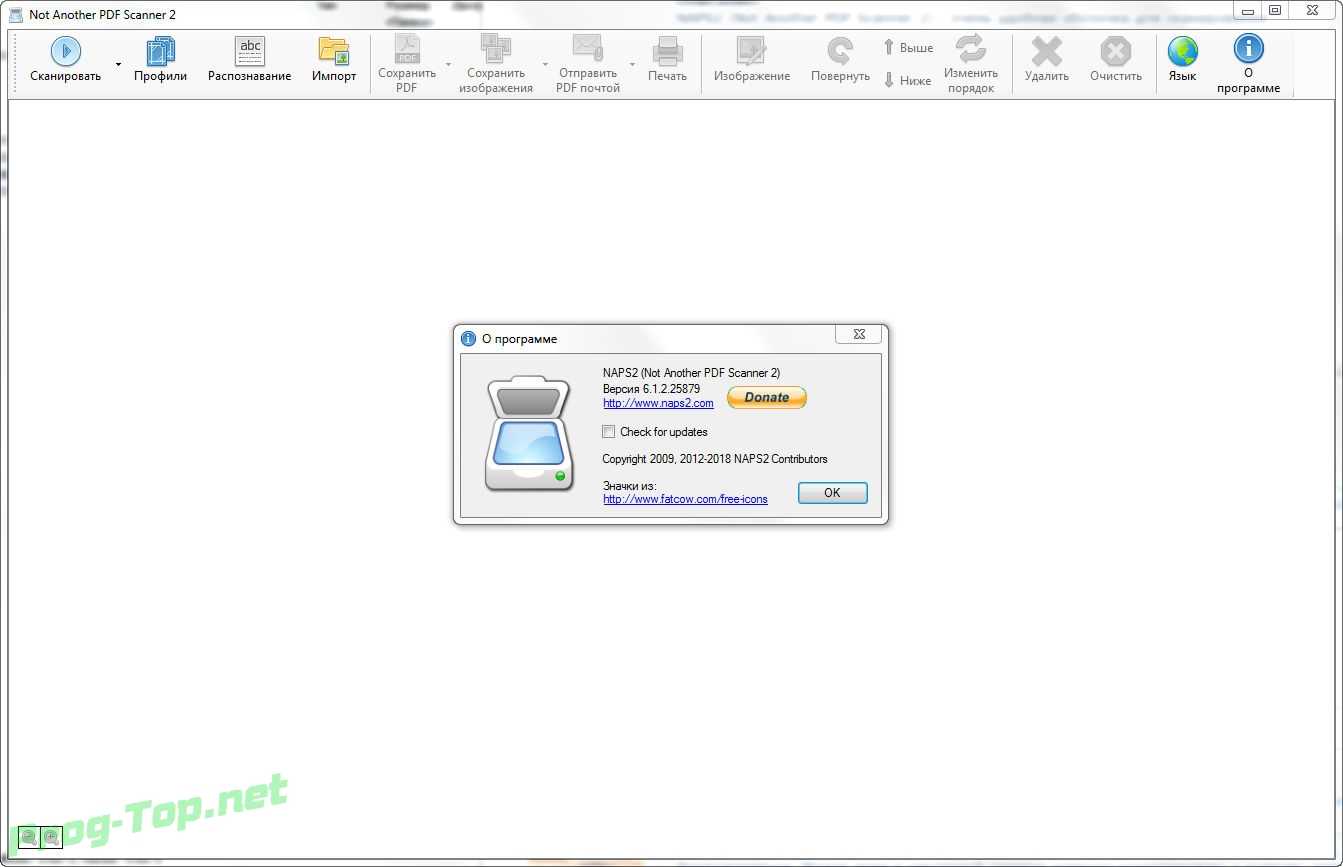
Task: Open the fatcow.com free-icons link
Action: 685,499
